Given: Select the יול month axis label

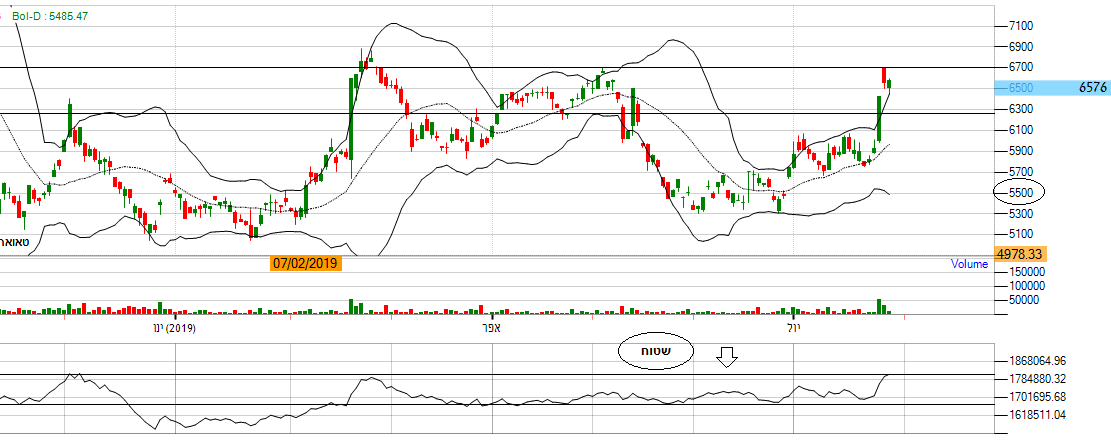Looking at the screenshot, I should click(x=789, y=328).
